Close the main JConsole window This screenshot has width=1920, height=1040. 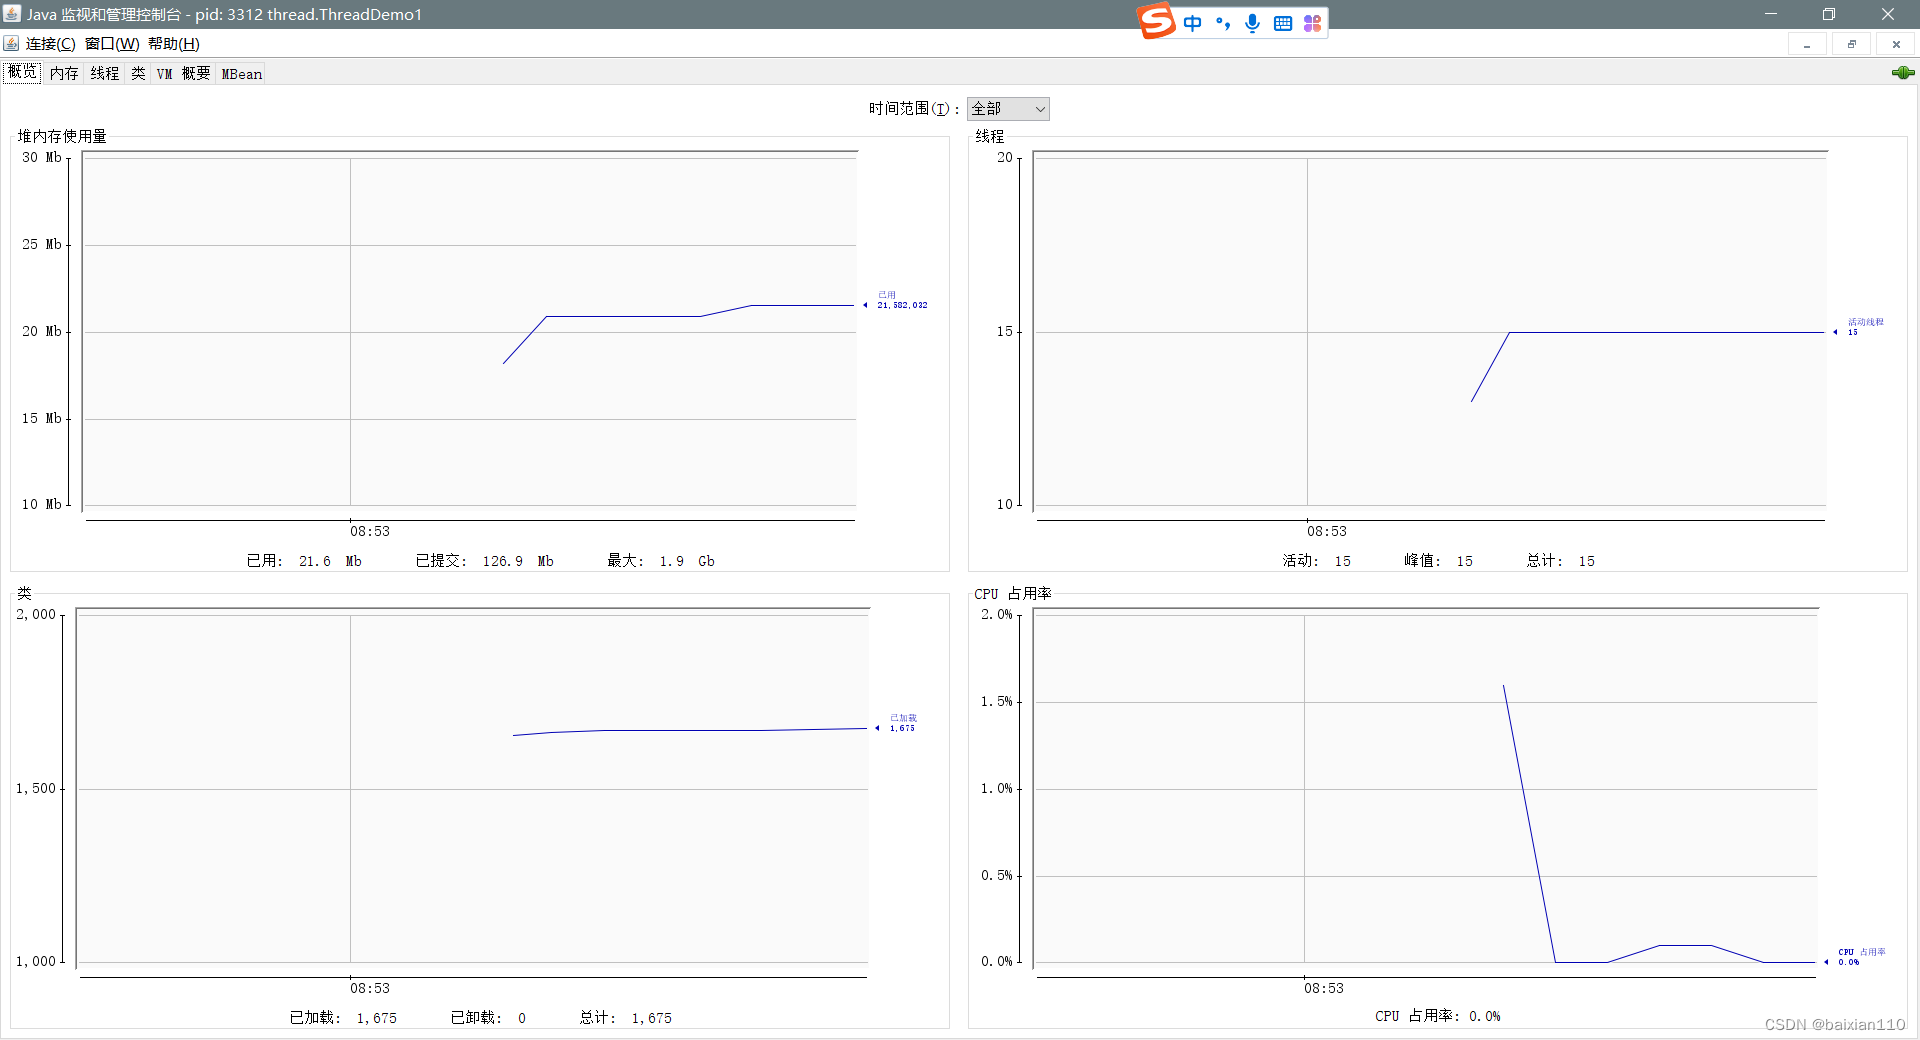coord(1888,14)
